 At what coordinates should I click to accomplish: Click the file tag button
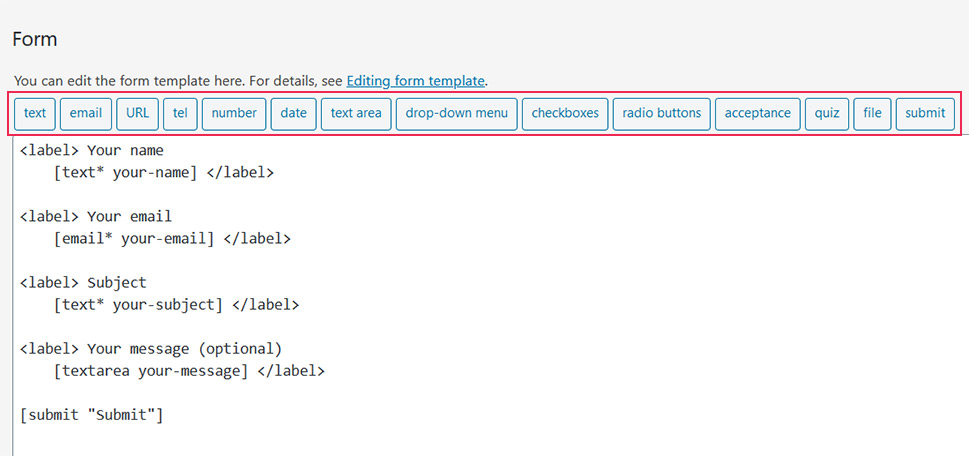[x=872, y=113]
